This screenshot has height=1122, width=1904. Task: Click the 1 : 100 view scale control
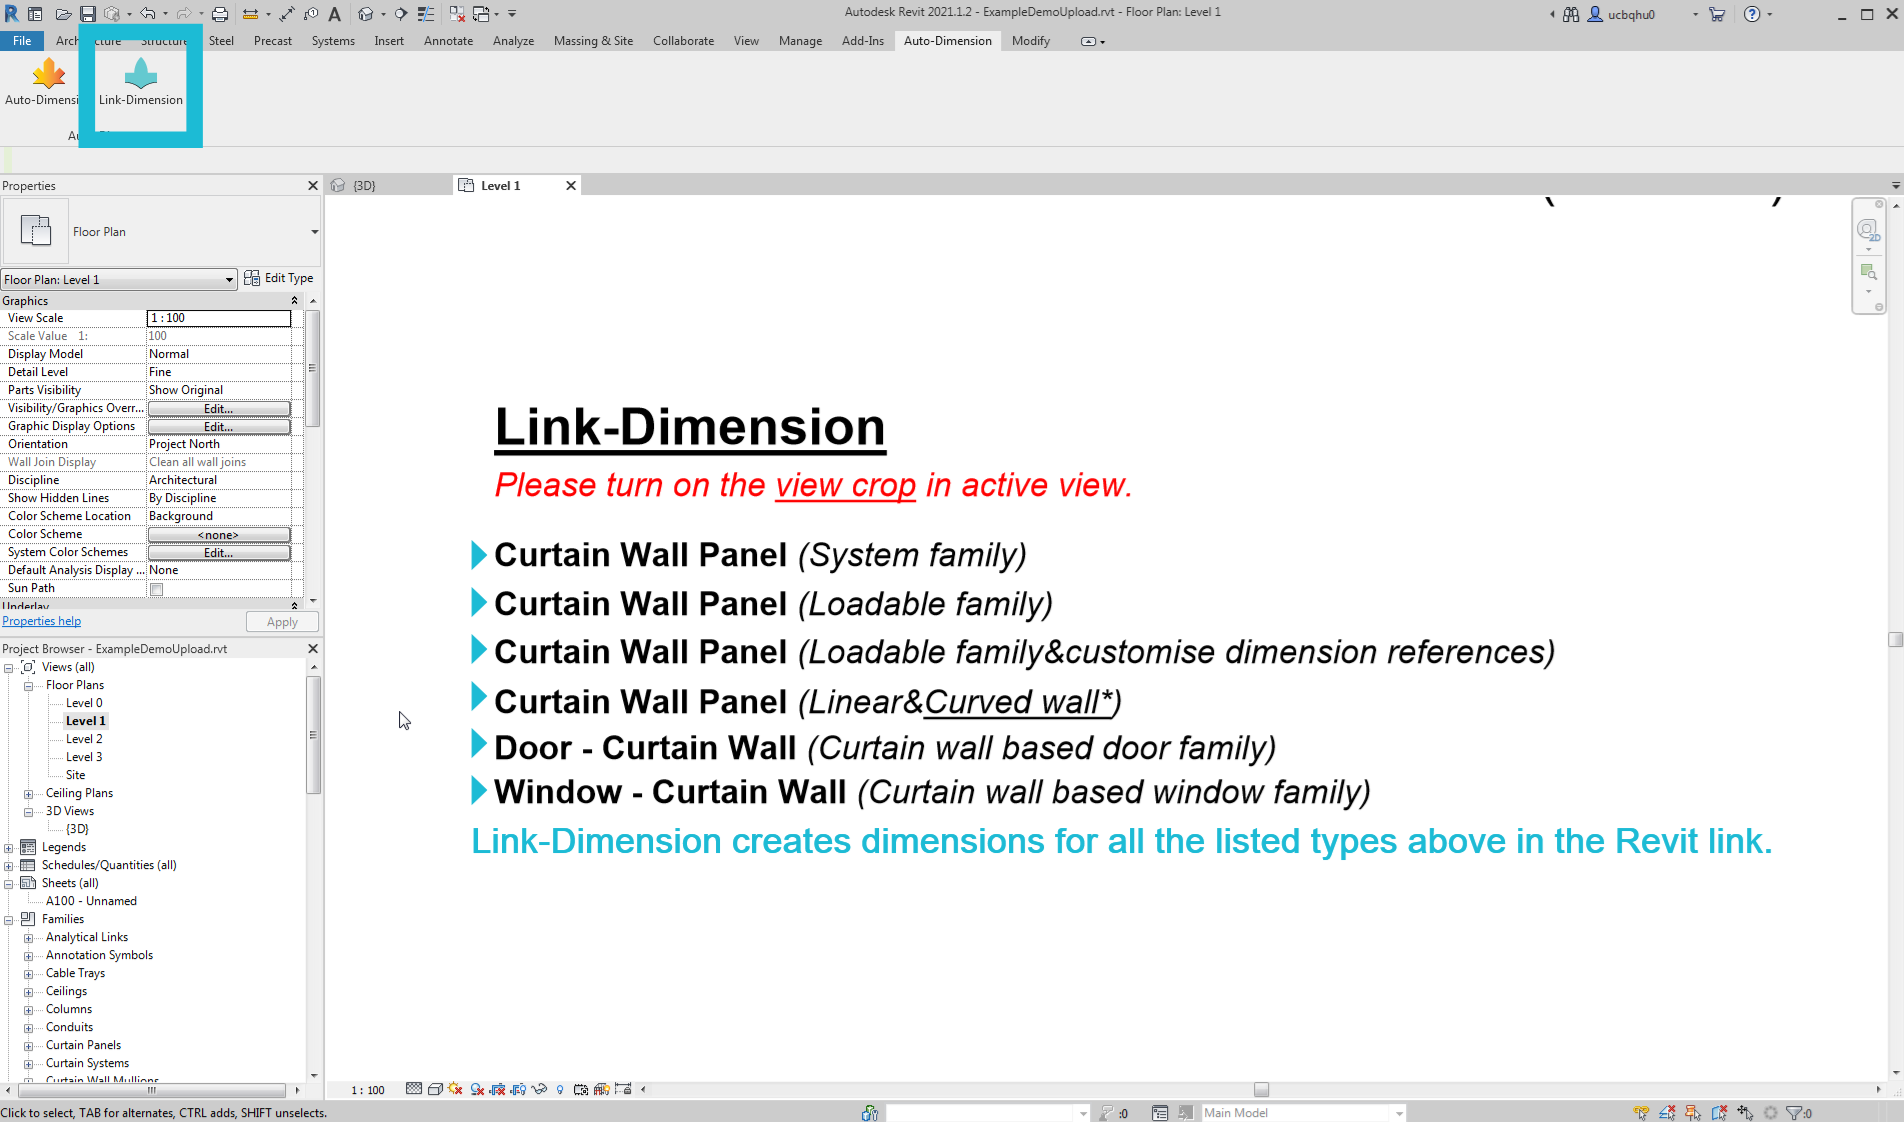(x=368, y=1090)
